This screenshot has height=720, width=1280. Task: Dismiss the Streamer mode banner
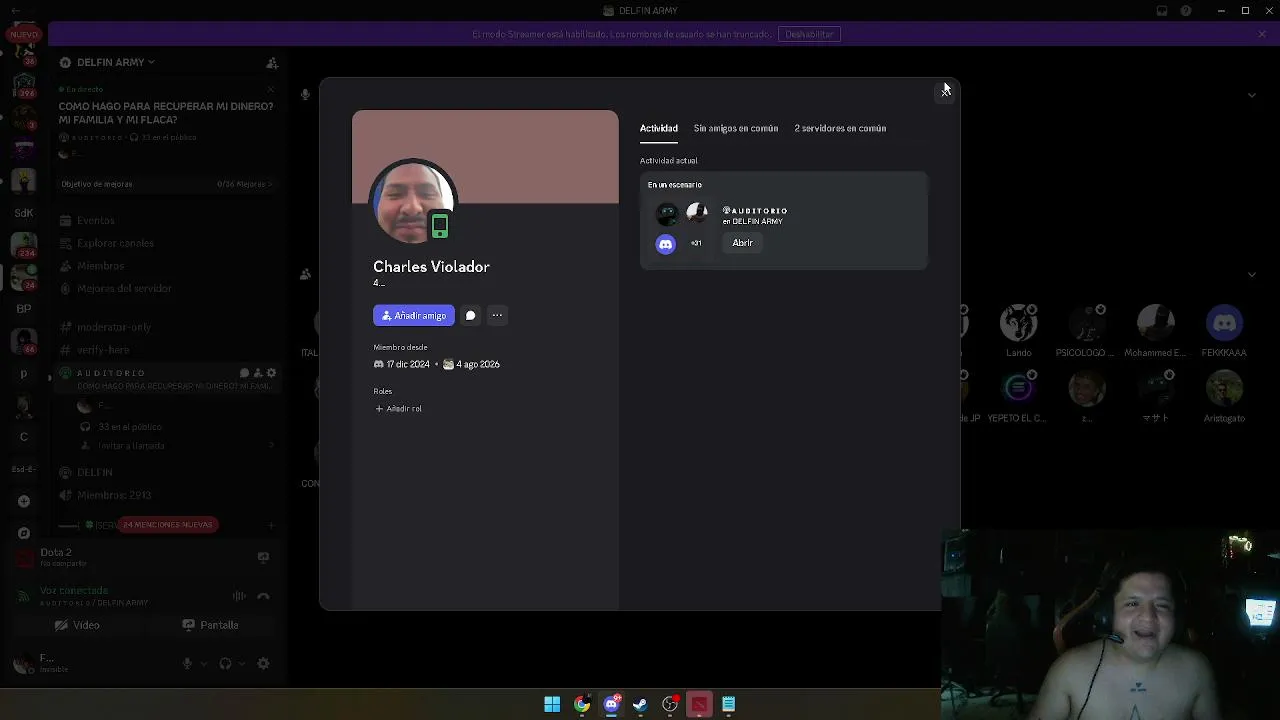1262,34
